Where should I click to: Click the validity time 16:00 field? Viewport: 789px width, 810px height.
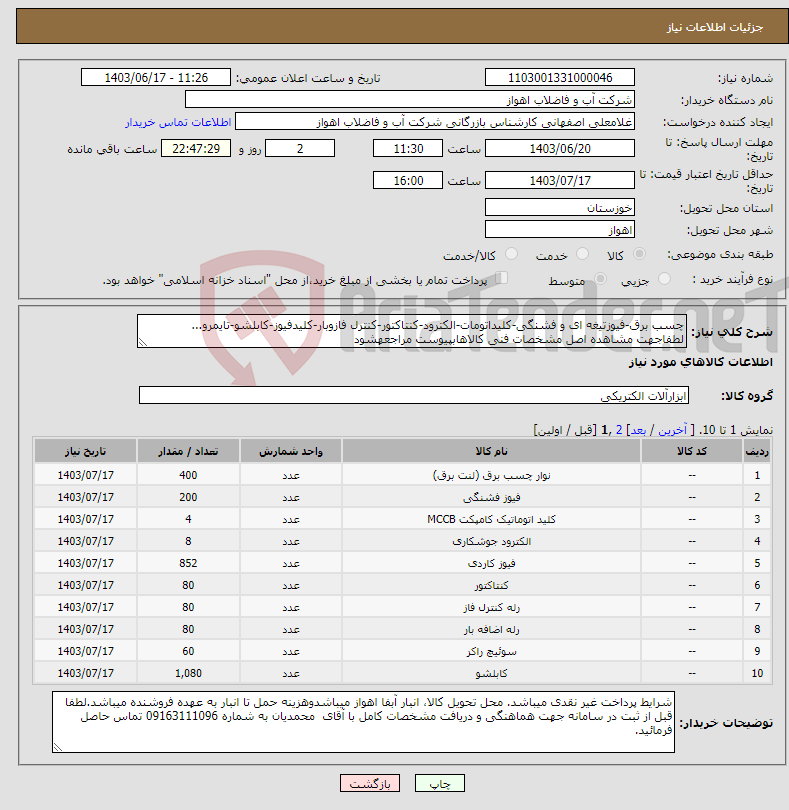408,180
